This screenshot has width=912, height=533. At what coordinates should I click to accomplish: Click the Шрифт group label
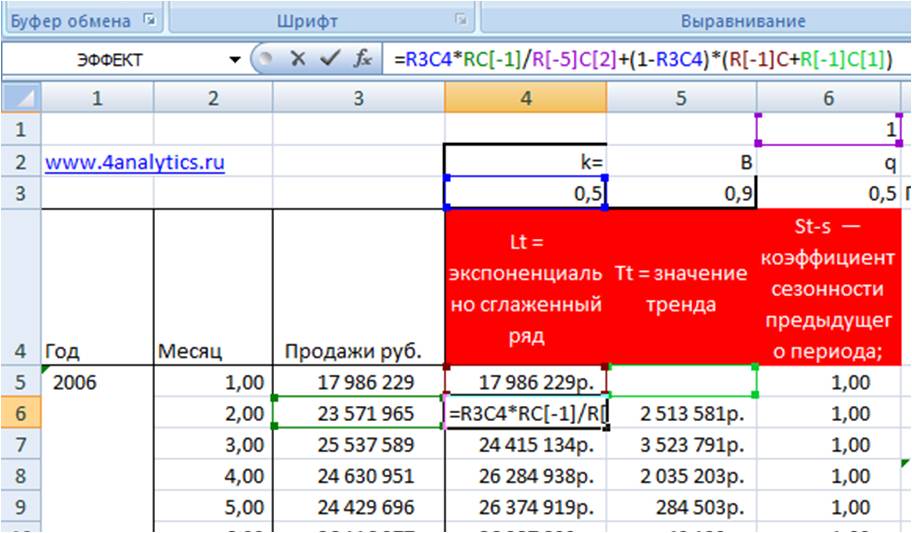[x=307, y=21]
